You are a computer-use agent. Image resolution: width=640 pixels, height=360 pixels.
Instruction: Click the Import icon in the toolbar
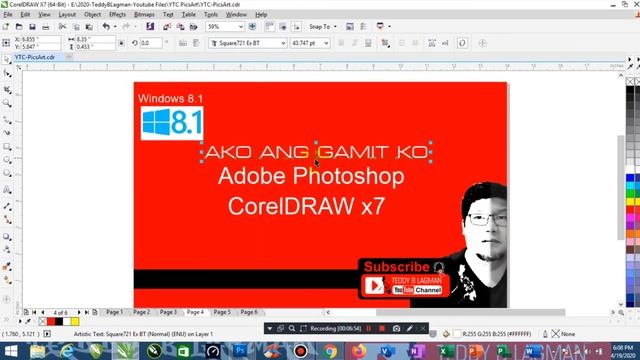pyautogui.click(x=167, y=27)
